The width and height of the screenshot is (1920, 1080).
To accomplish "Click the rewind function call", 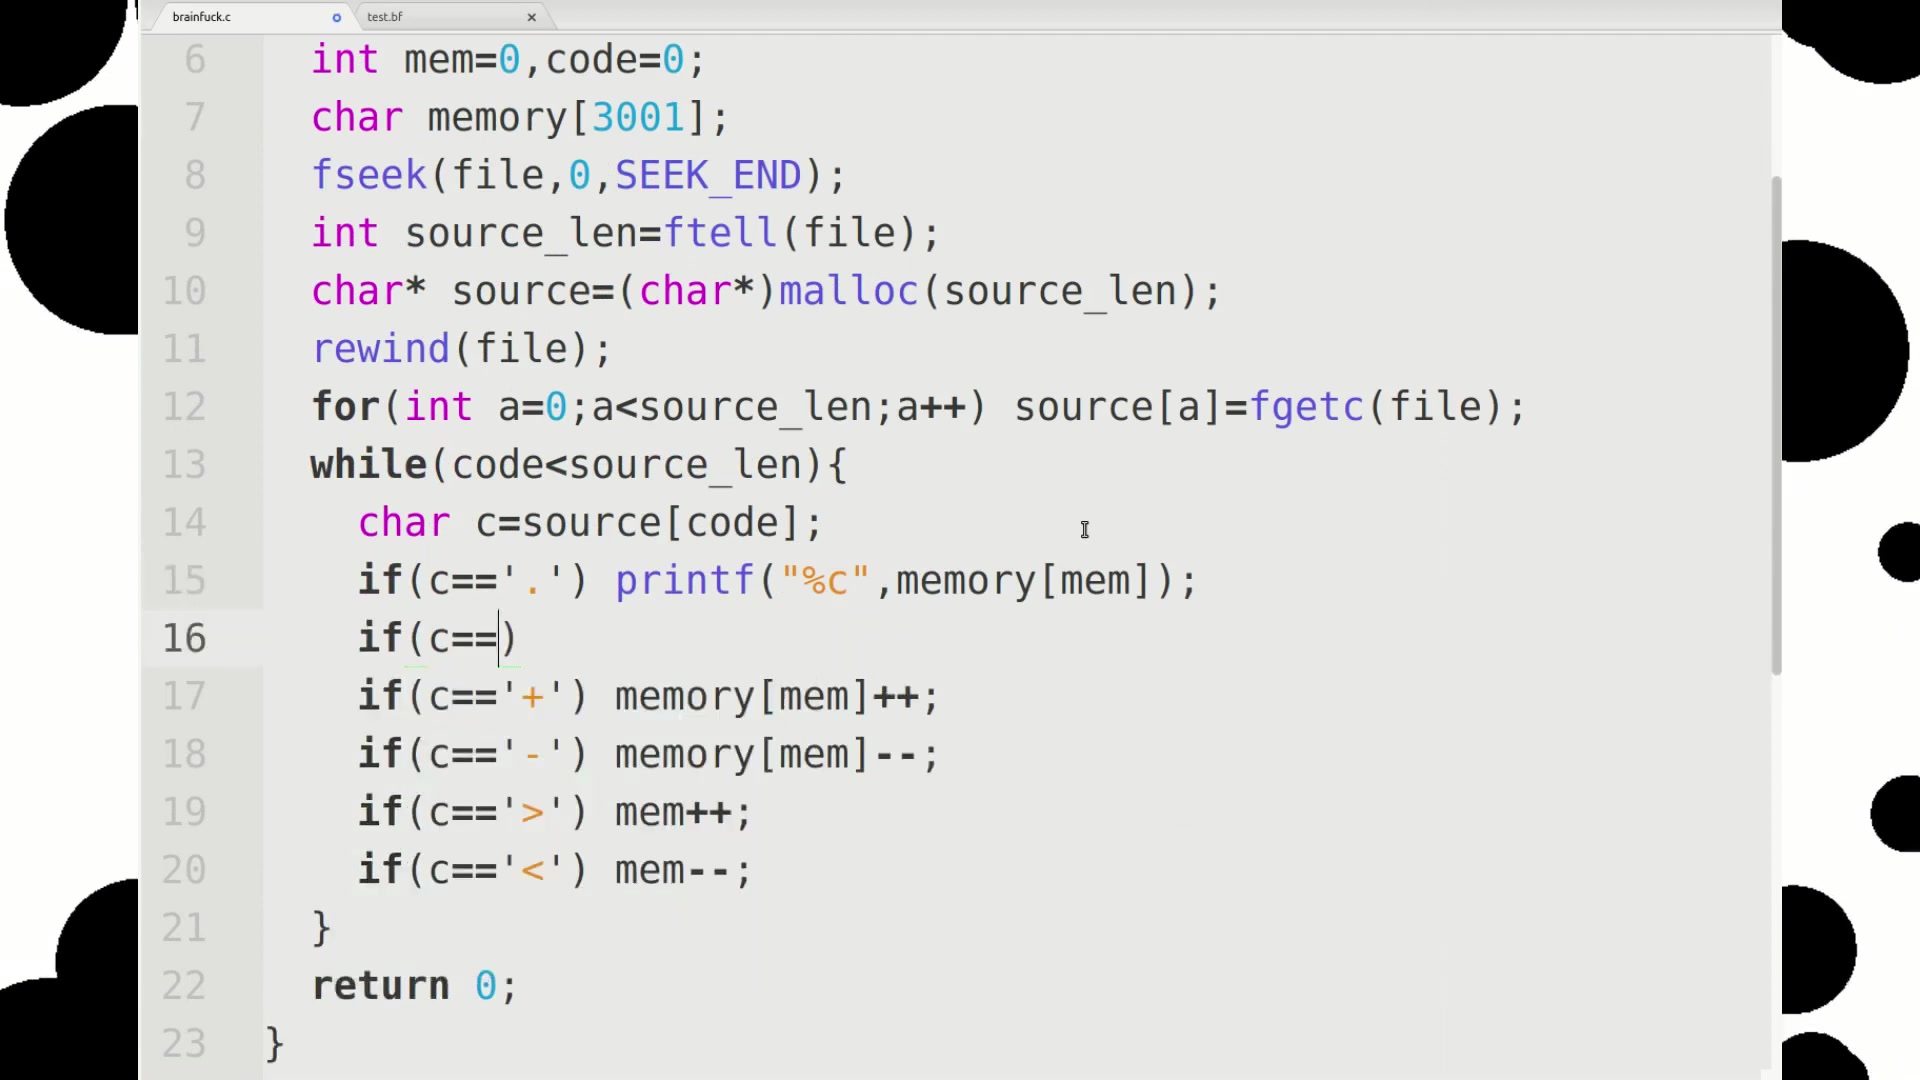I will [381, 349].
